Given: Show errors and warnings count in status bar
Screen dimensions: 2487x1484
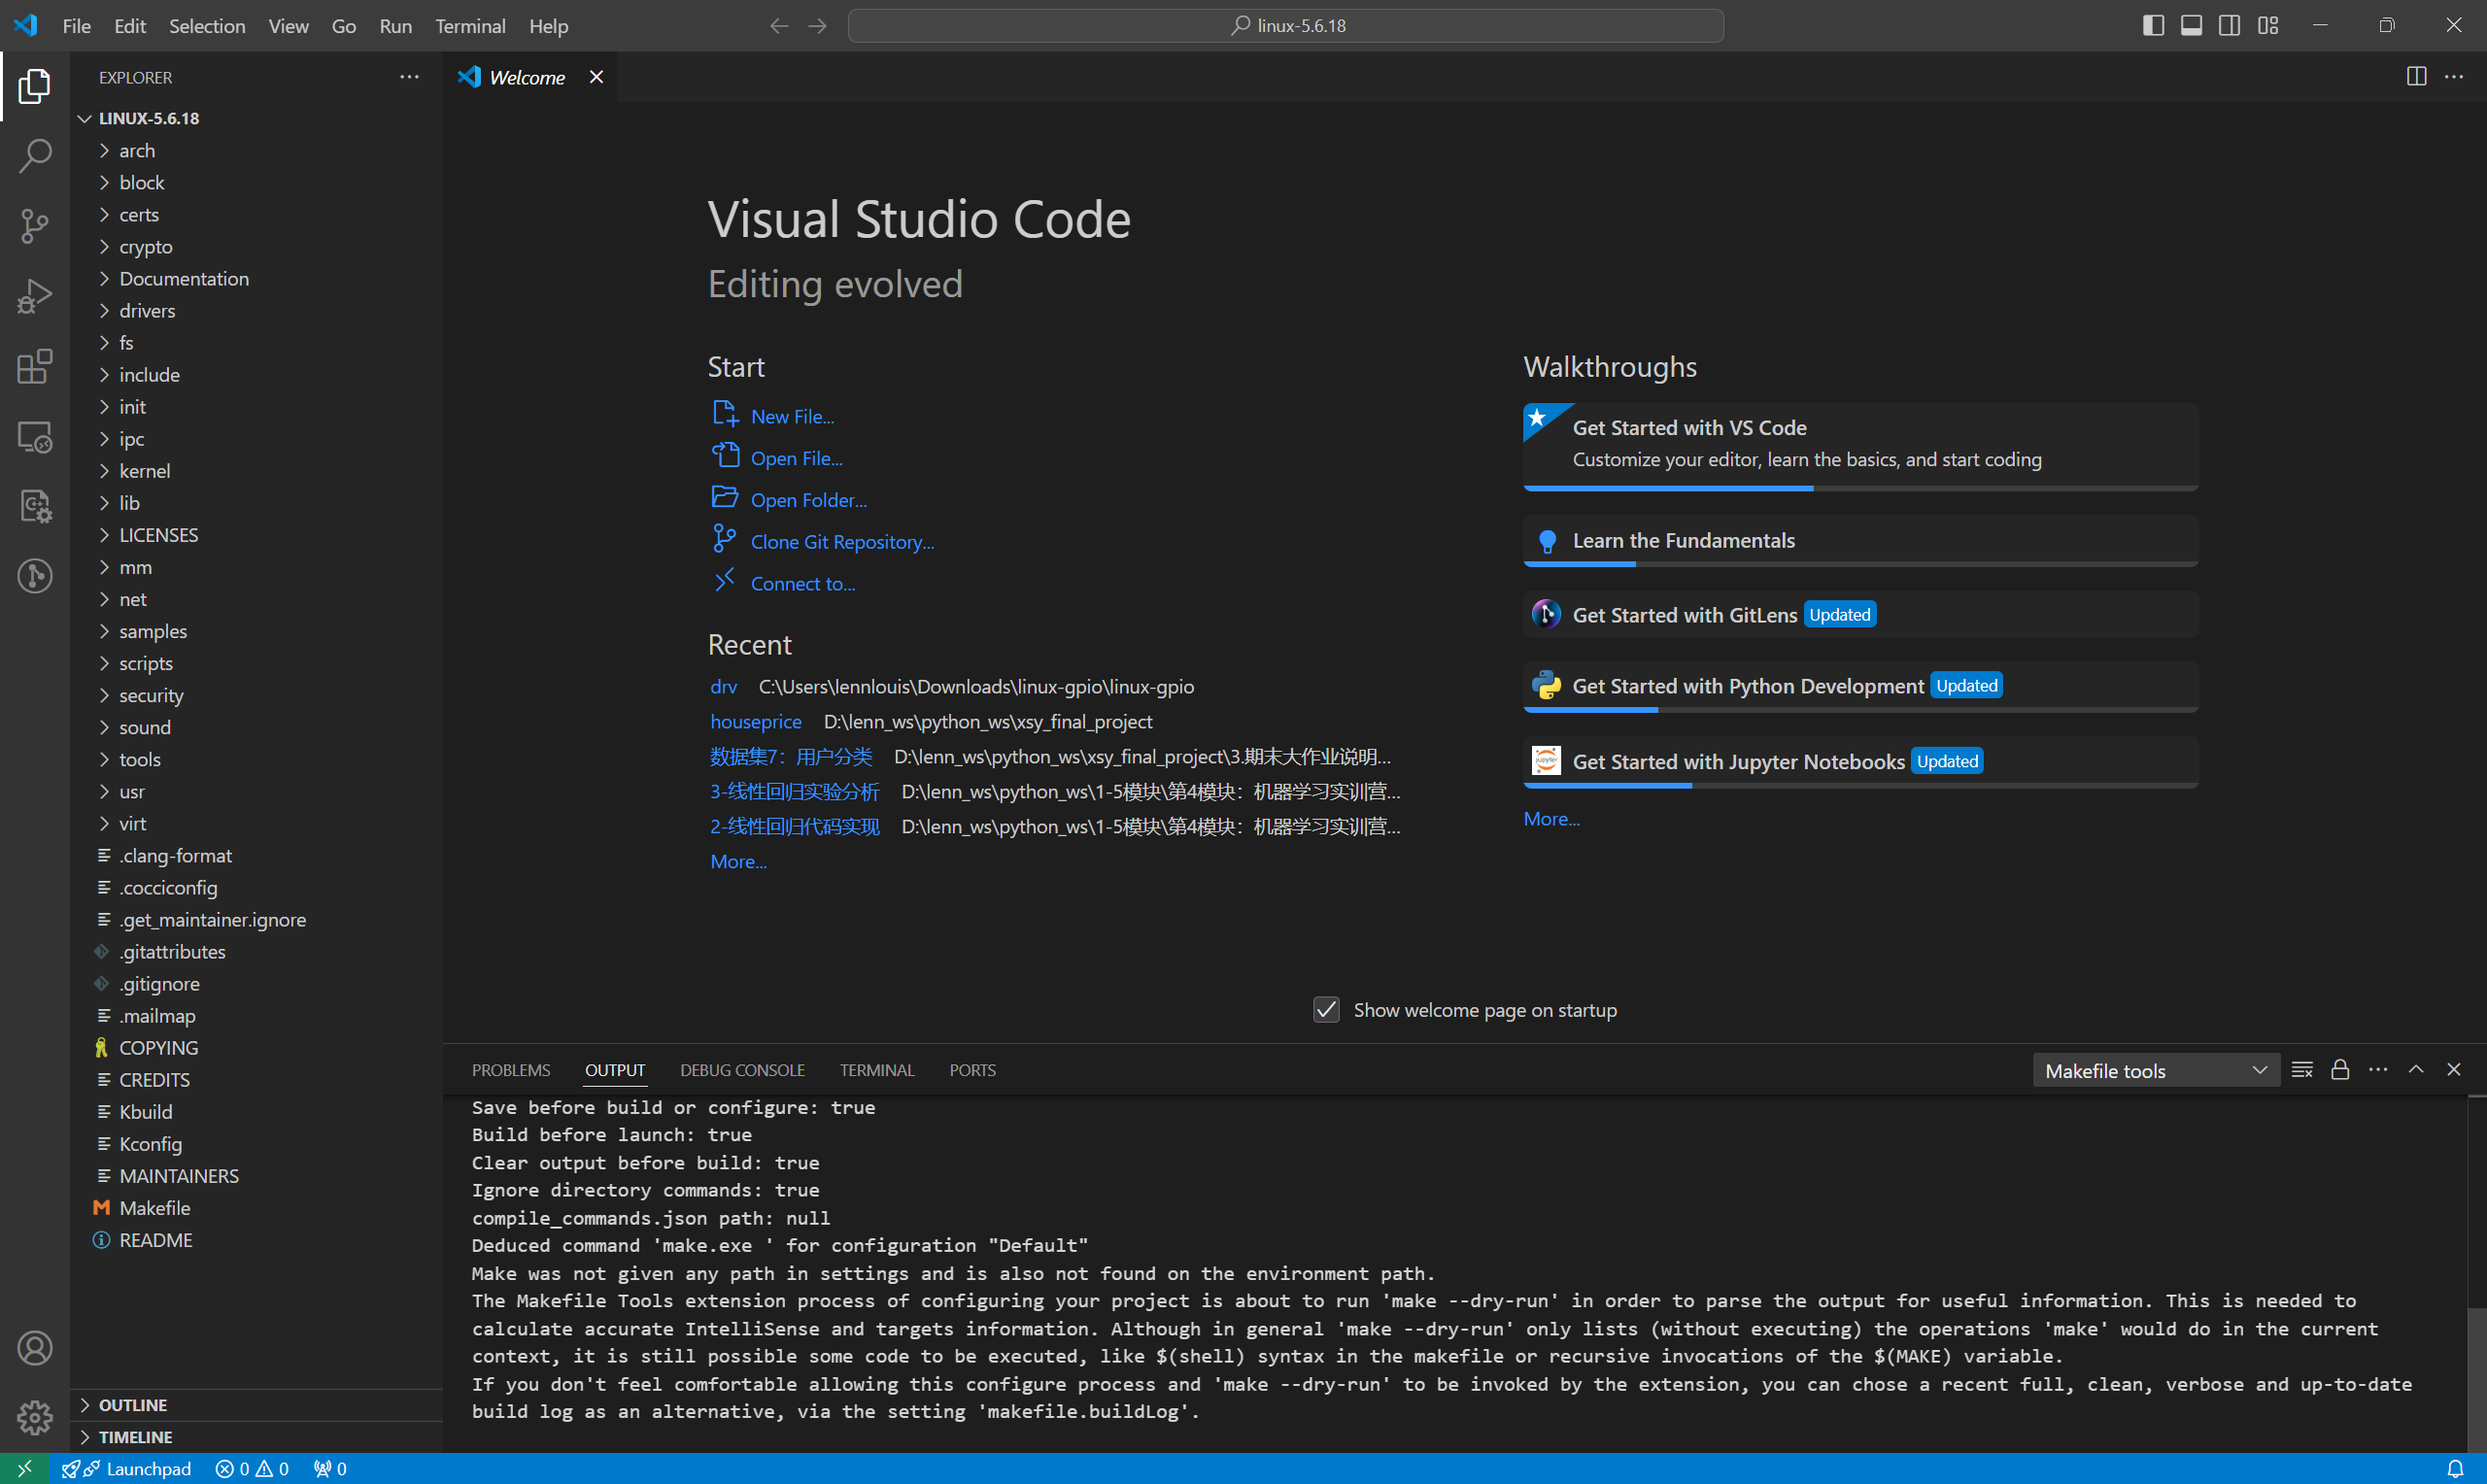Looking at the screenshot, I should tap(252, 1468).
